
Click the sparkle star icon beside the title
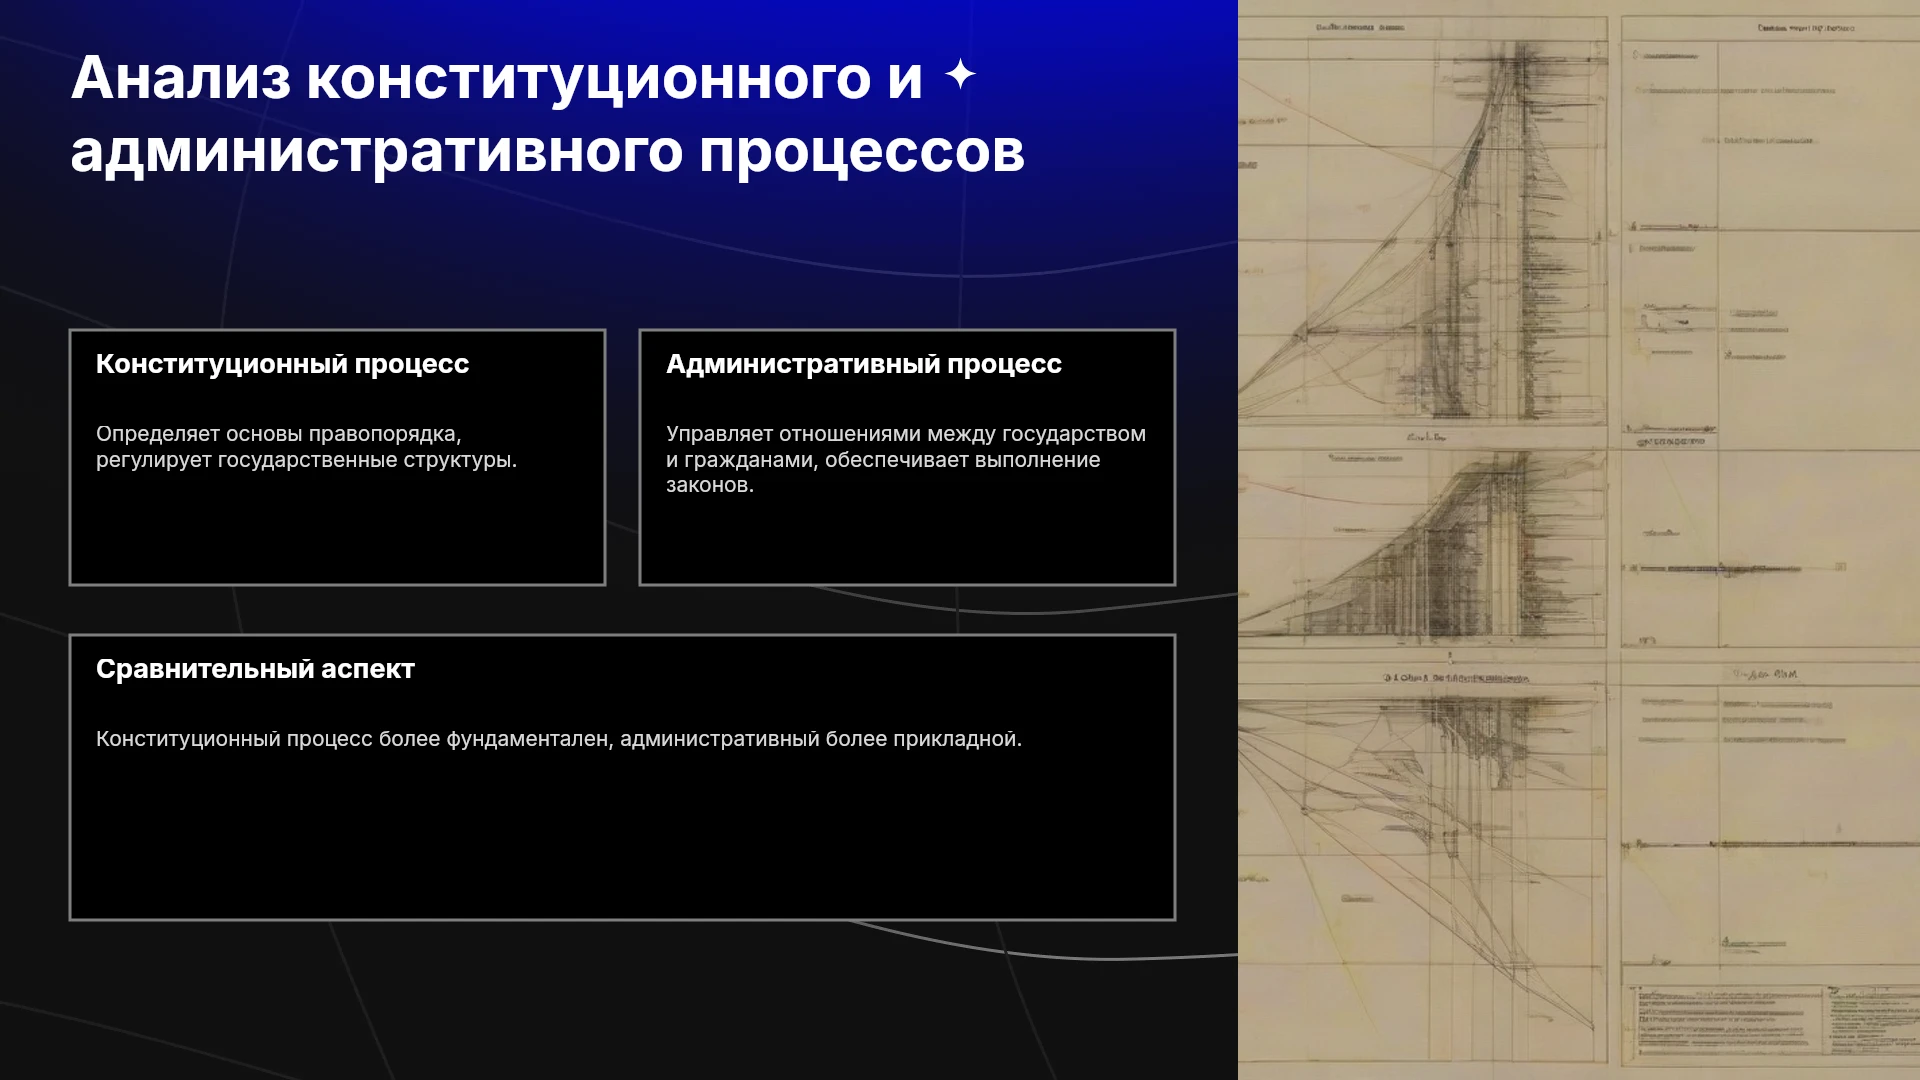click(x=960, y=75)
